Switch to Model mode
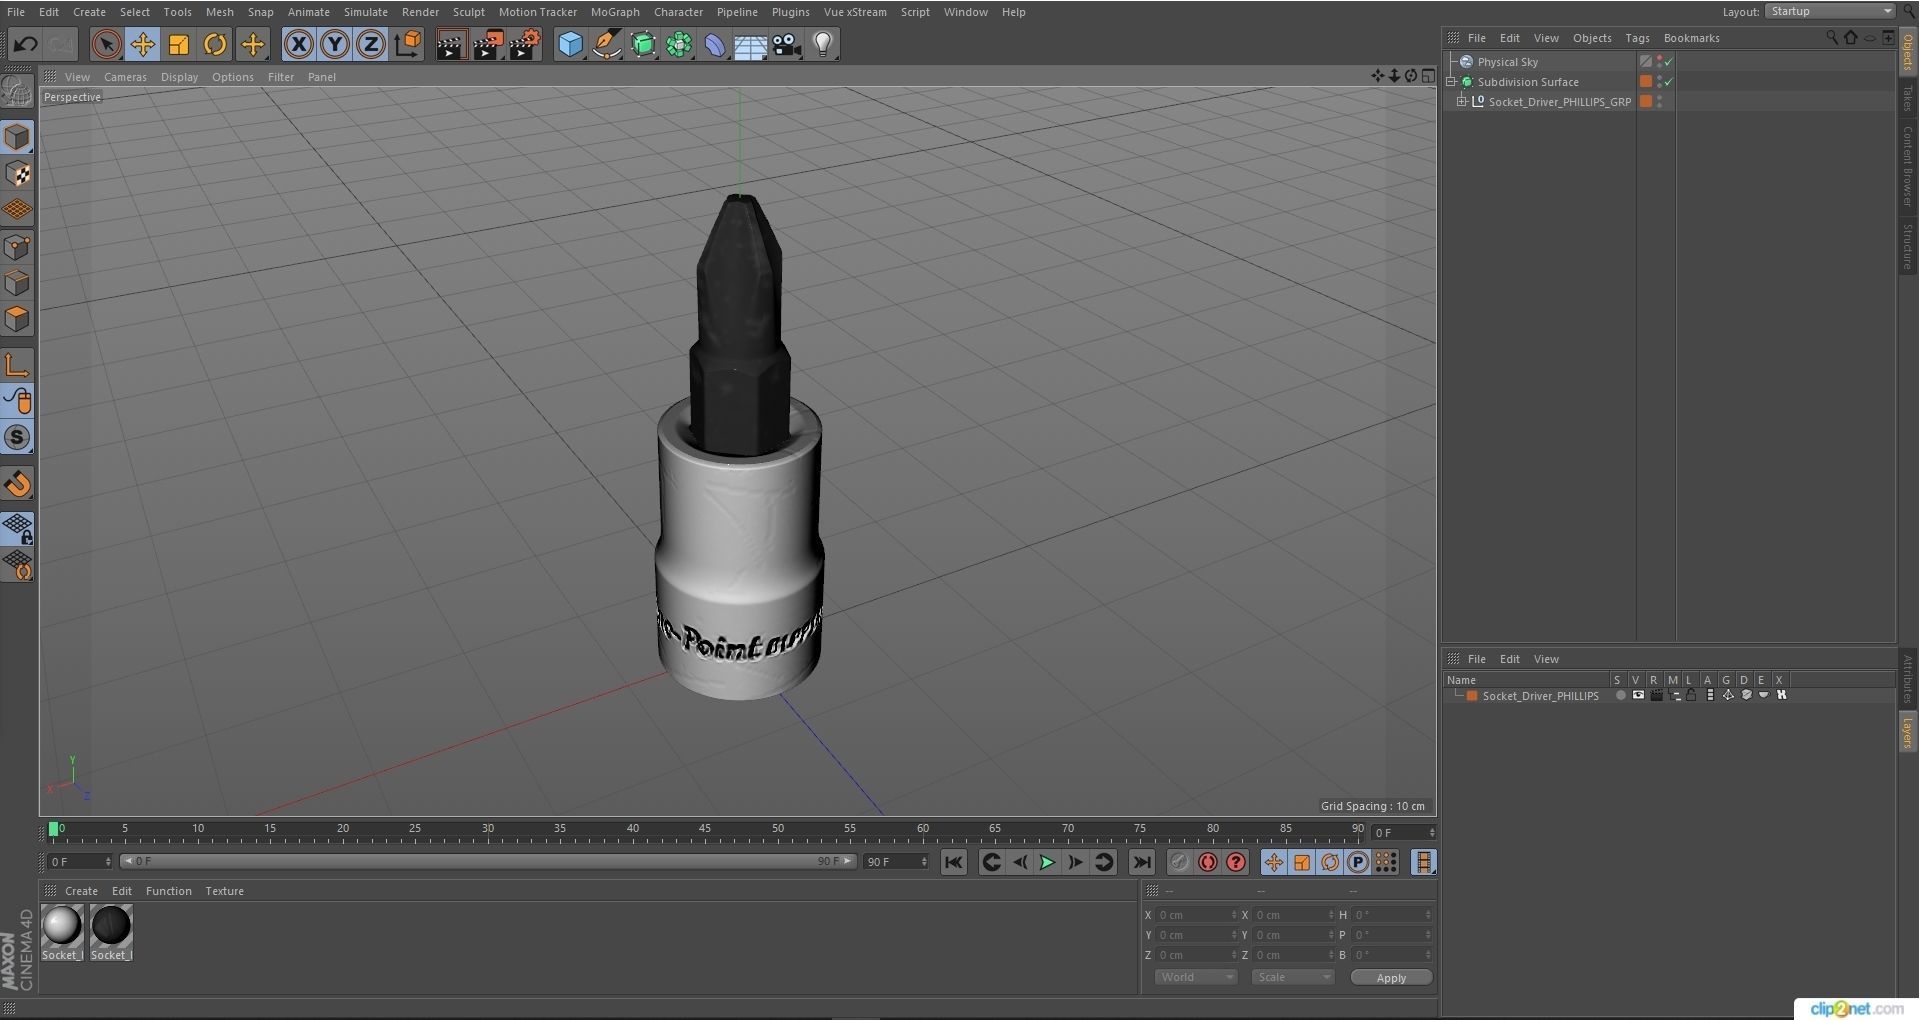The image size is (1919, 1020). pyautogui.click(x=17, y=137)
